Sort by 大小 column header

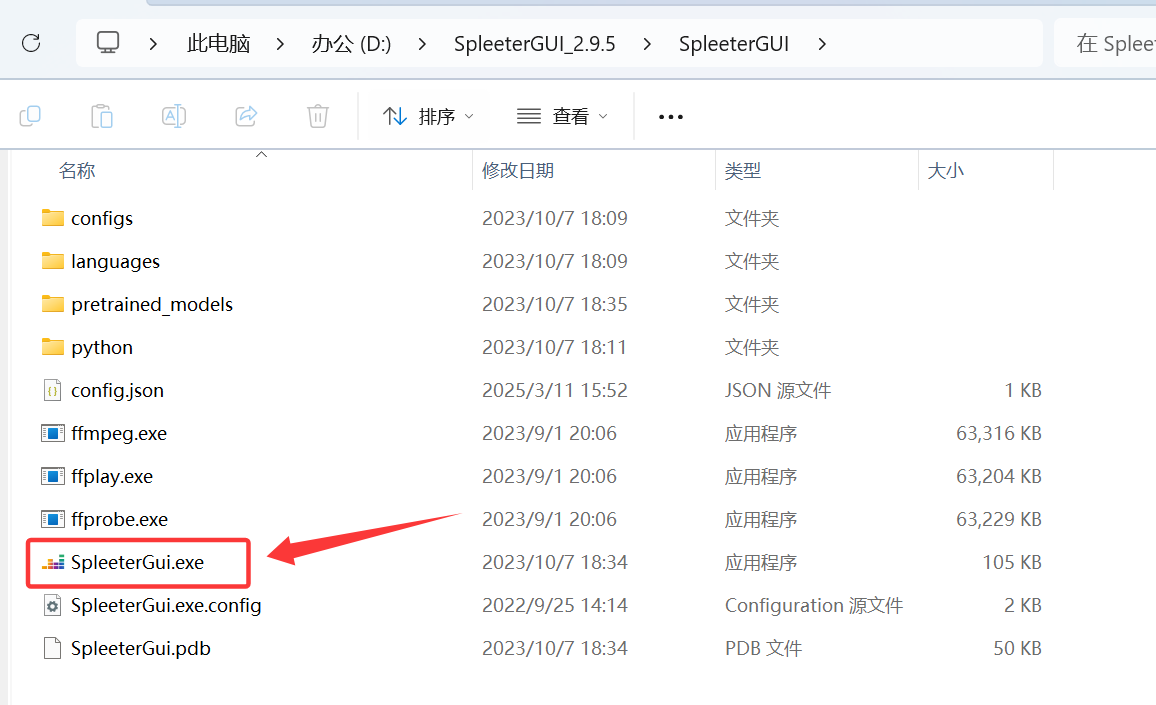click(x=945, y=171)
